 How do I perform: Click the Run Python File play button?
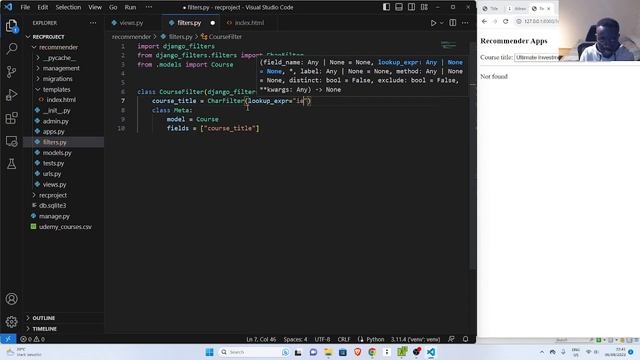pyautogui.click(x=433, y=23)
